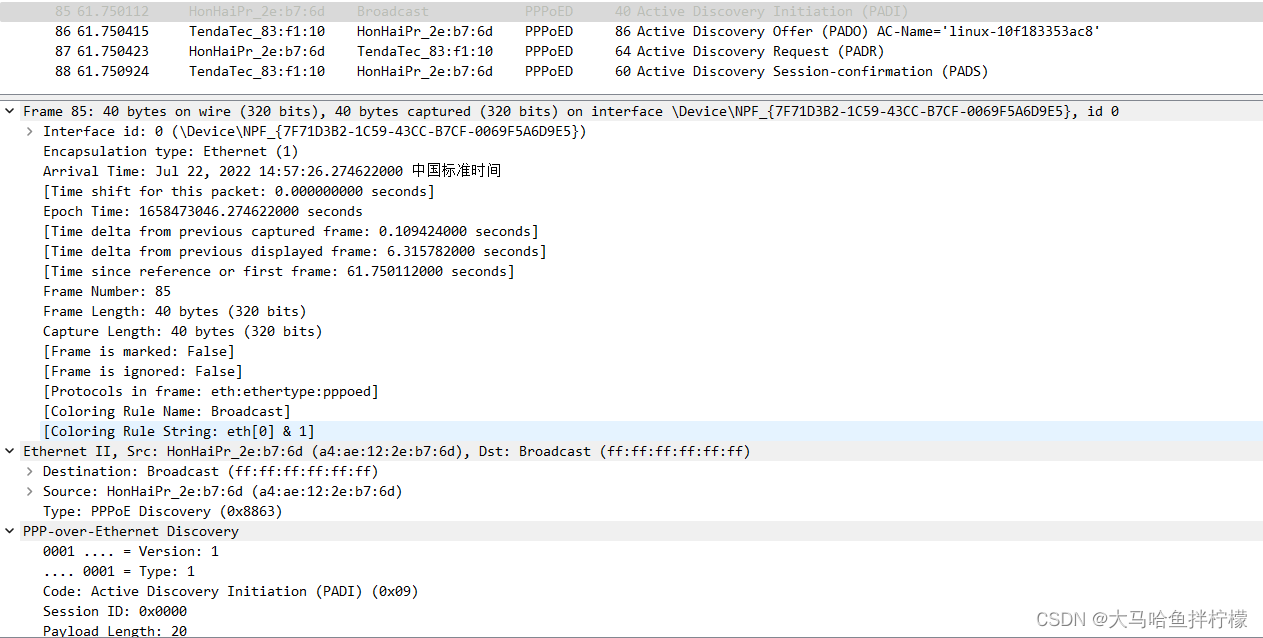Collapse the Ethernet II section
This screenshot has height=638, width=1263.
(x=10, y=452)
